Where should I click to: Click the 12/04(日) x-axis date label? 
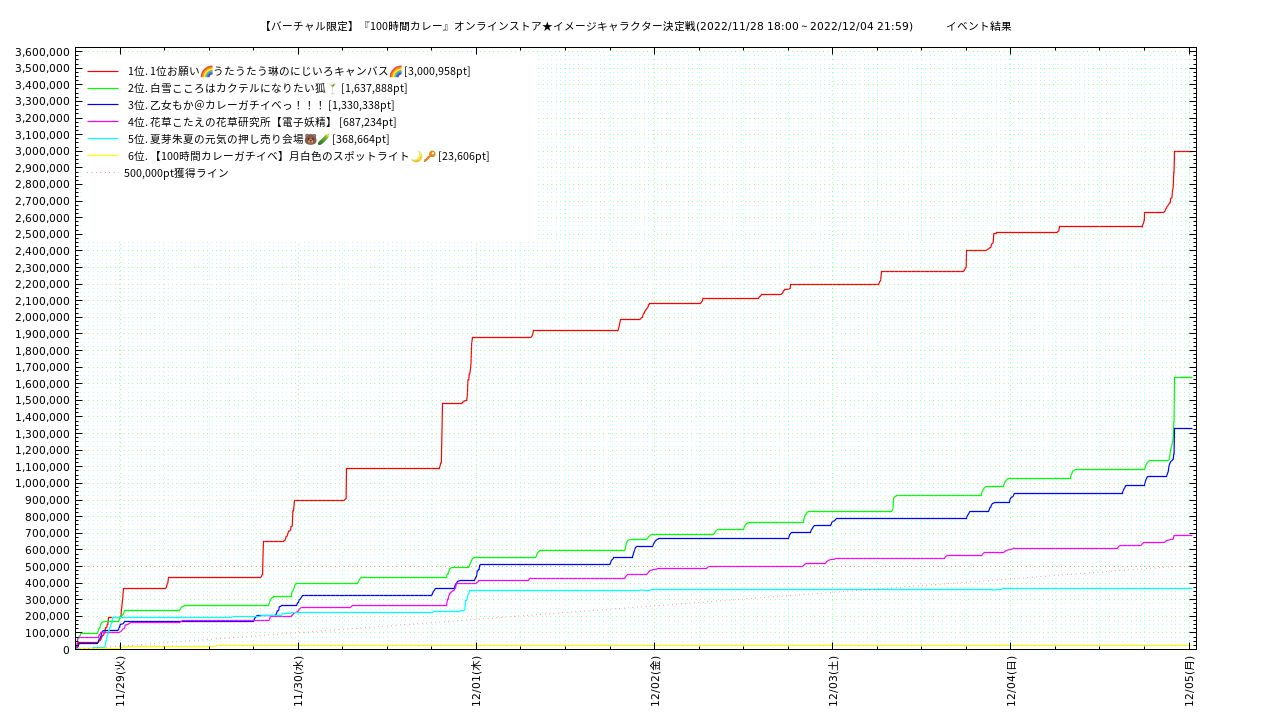[1010, 682]
